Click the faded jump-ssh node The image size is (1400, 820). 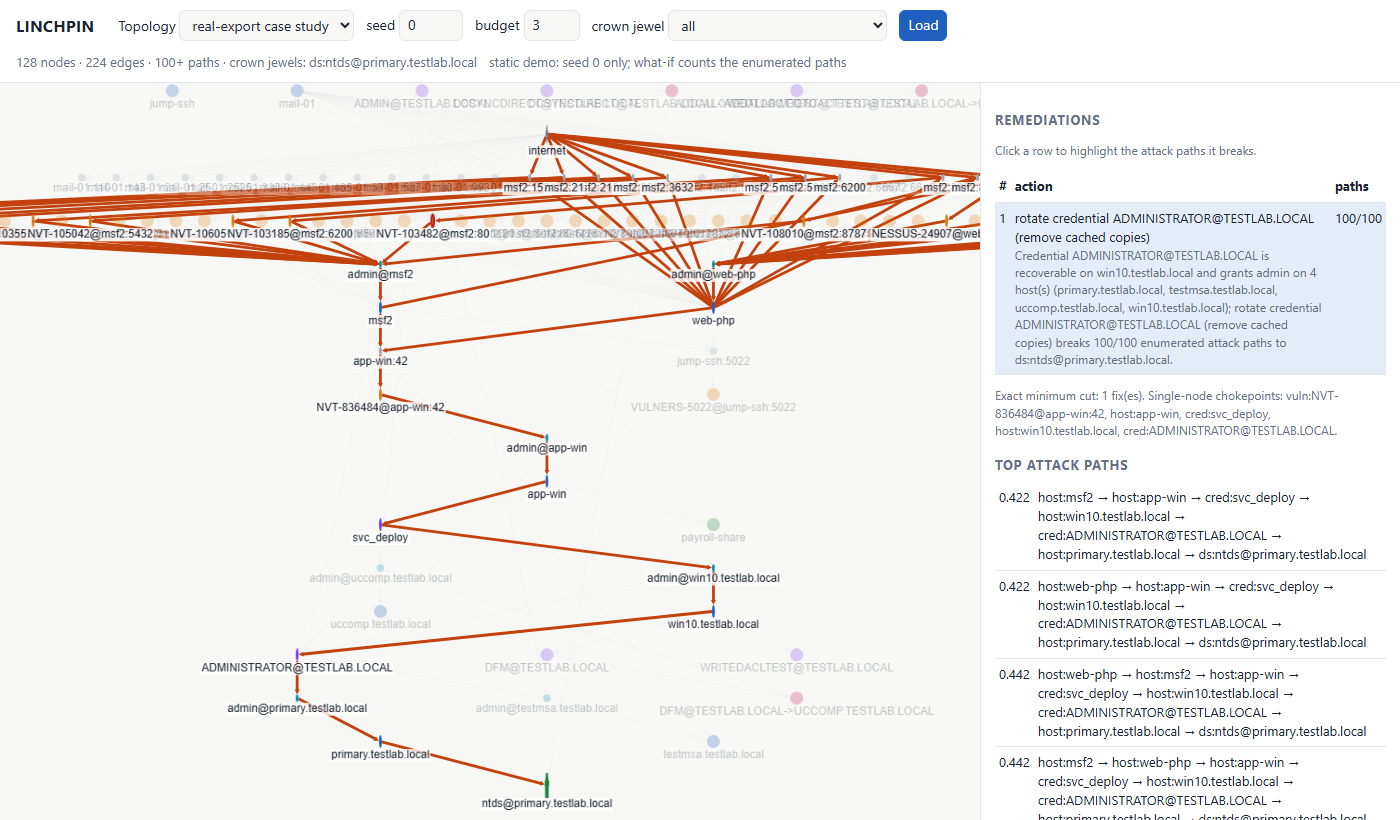pyautogui.click(x=172, y=90)
